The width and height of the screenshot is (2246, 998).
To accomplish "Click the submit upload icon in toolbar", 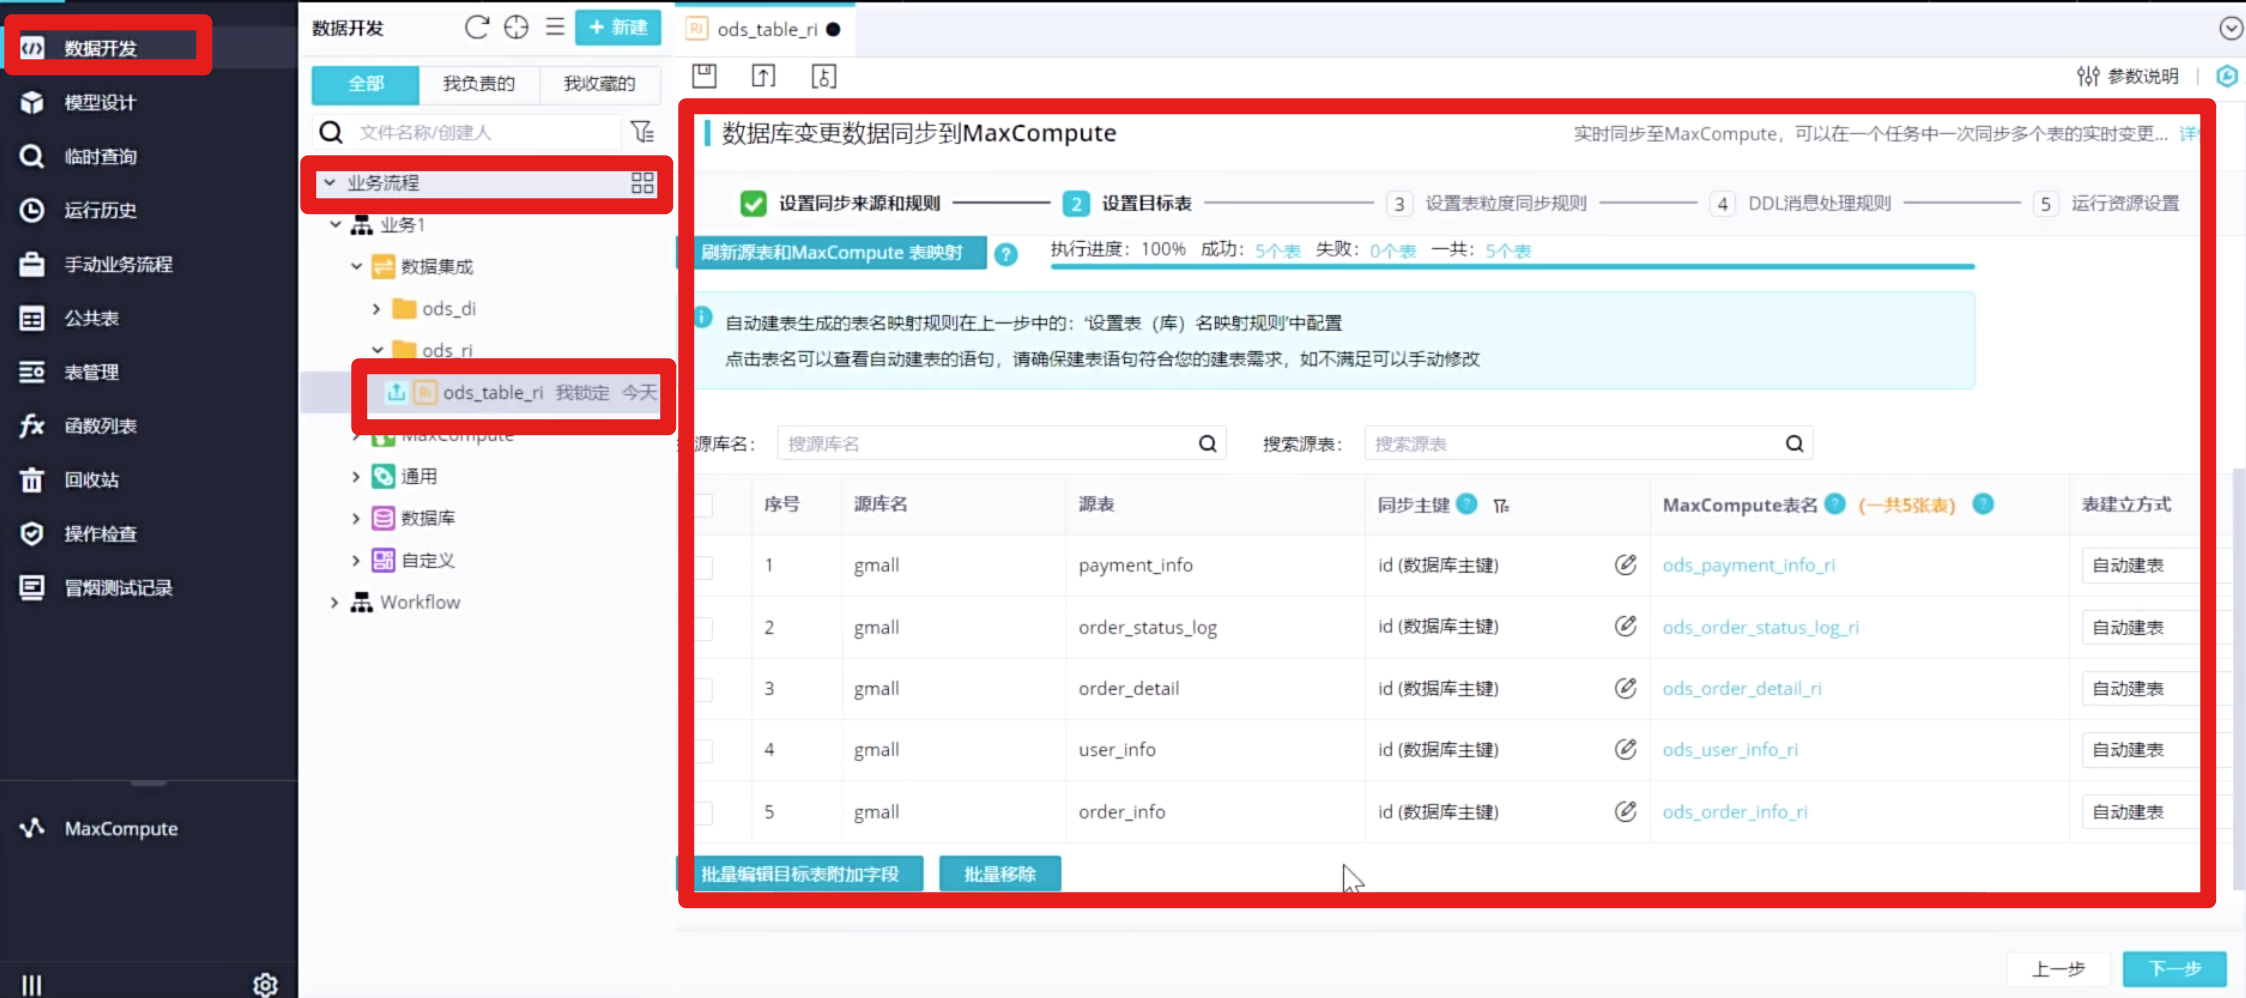I will (764, 76).
